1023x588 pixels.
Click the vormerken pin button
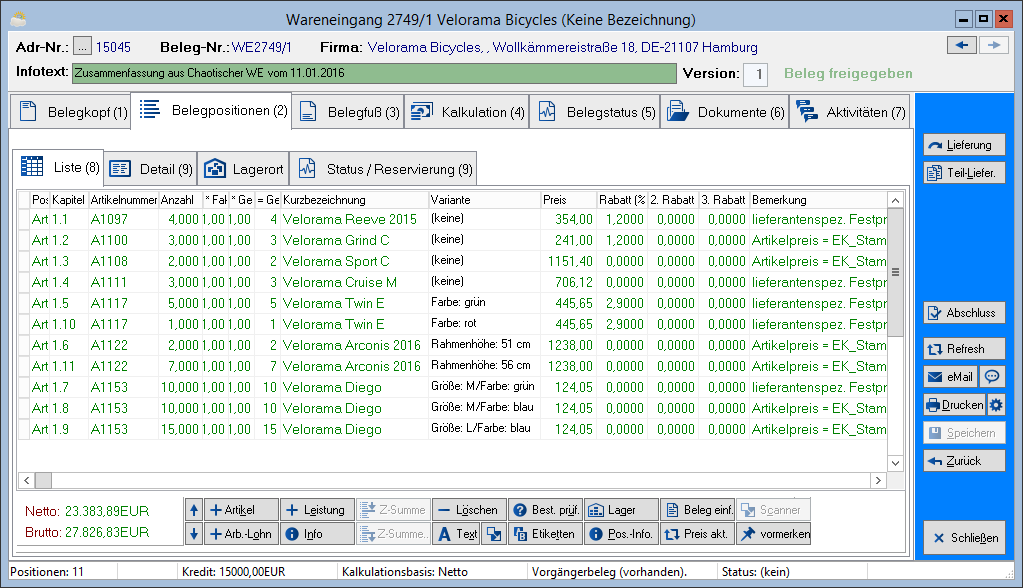click(x=774, y=534)
